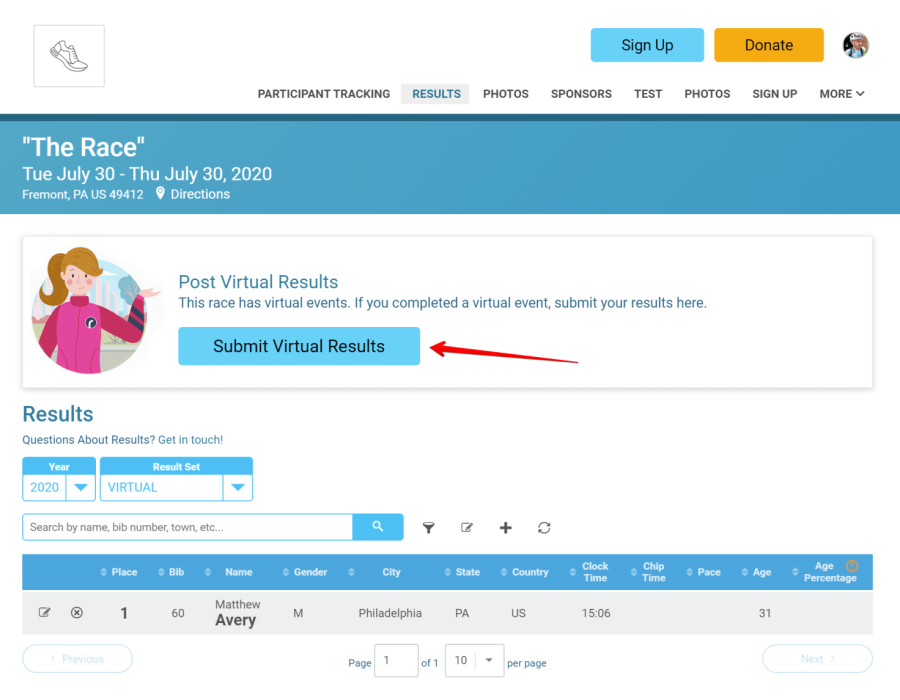Sort results by Clock Time column
Image resolution: width=900 pixels, height=700 pixels.
[589, 572]
